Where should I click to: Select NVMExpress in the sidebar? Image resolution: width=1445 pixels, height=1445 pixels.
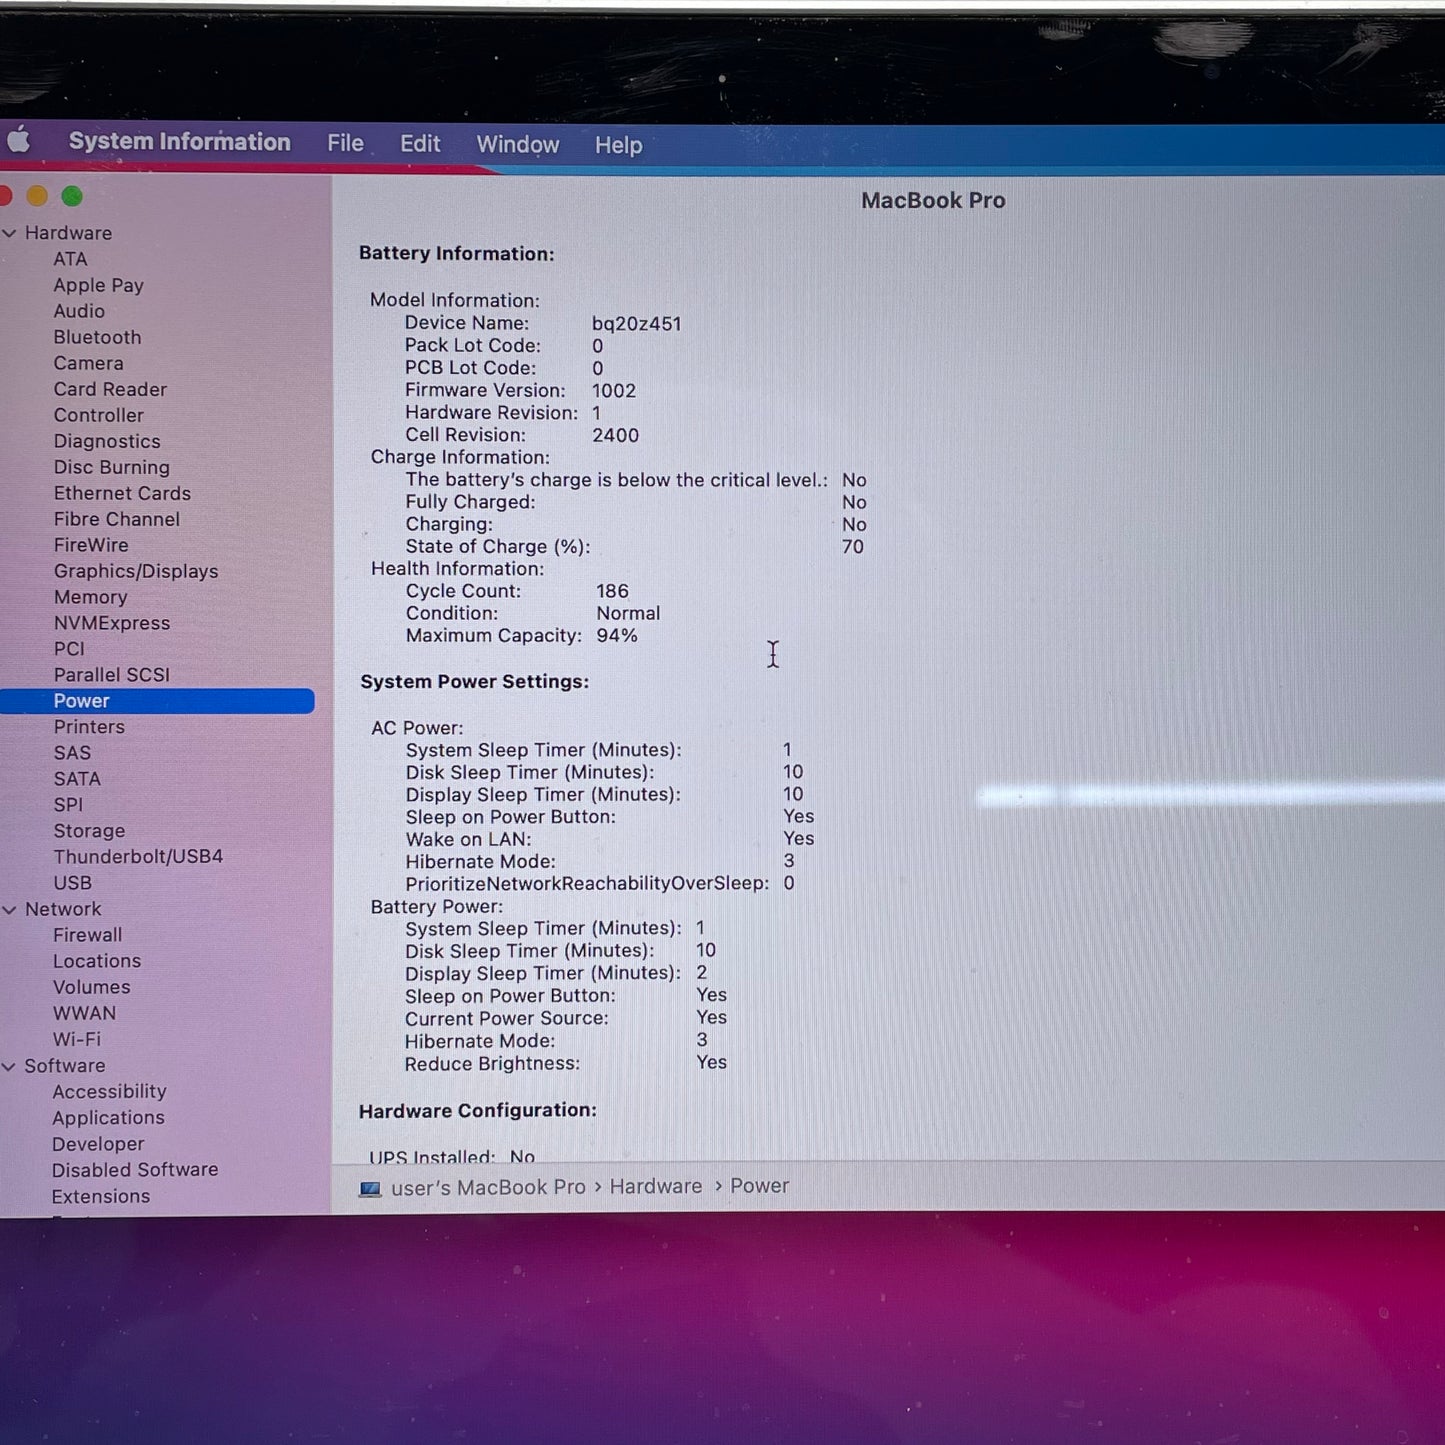coord(112,623)
